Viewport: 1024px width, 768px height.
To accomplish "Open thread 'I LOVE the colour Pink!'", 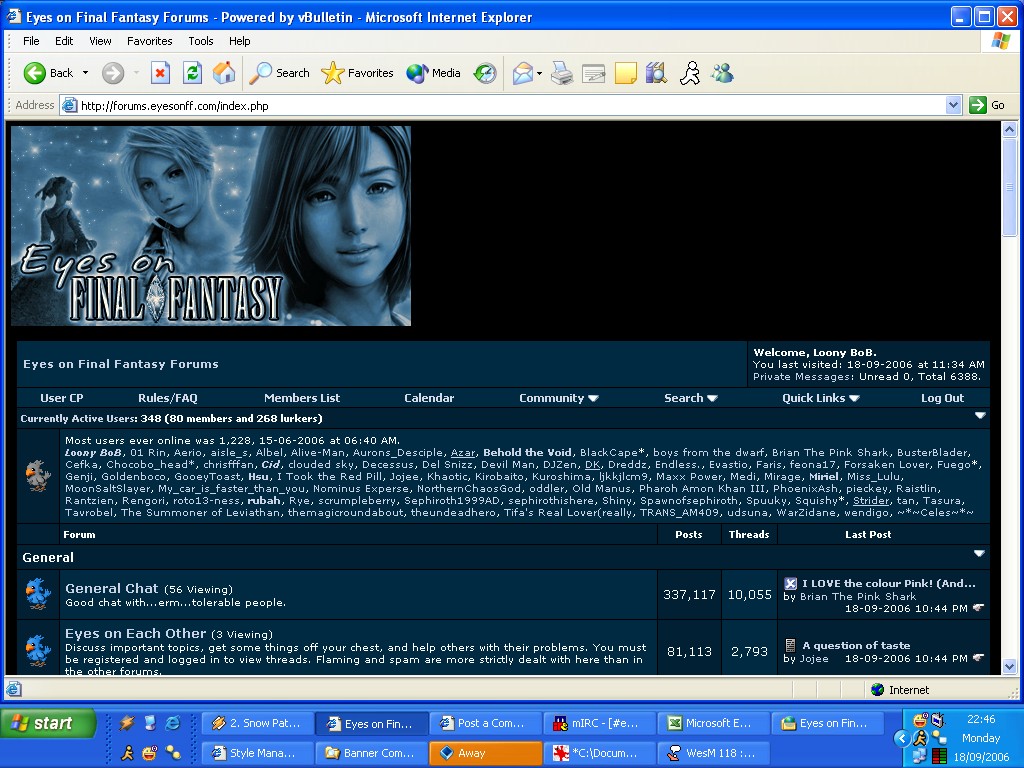I will tap(889, 584).
